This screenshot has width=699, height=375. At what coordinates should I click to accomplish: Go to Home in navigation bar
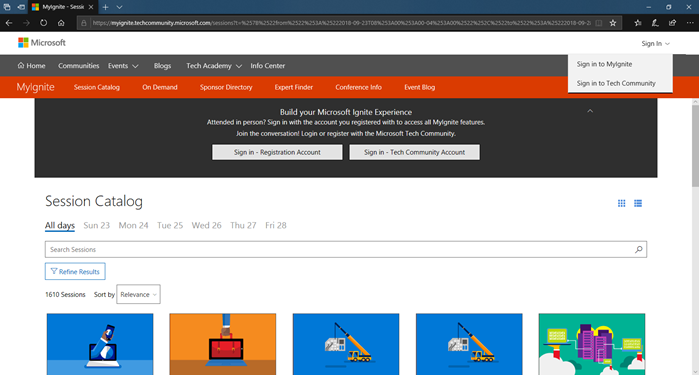pos(31,66)
